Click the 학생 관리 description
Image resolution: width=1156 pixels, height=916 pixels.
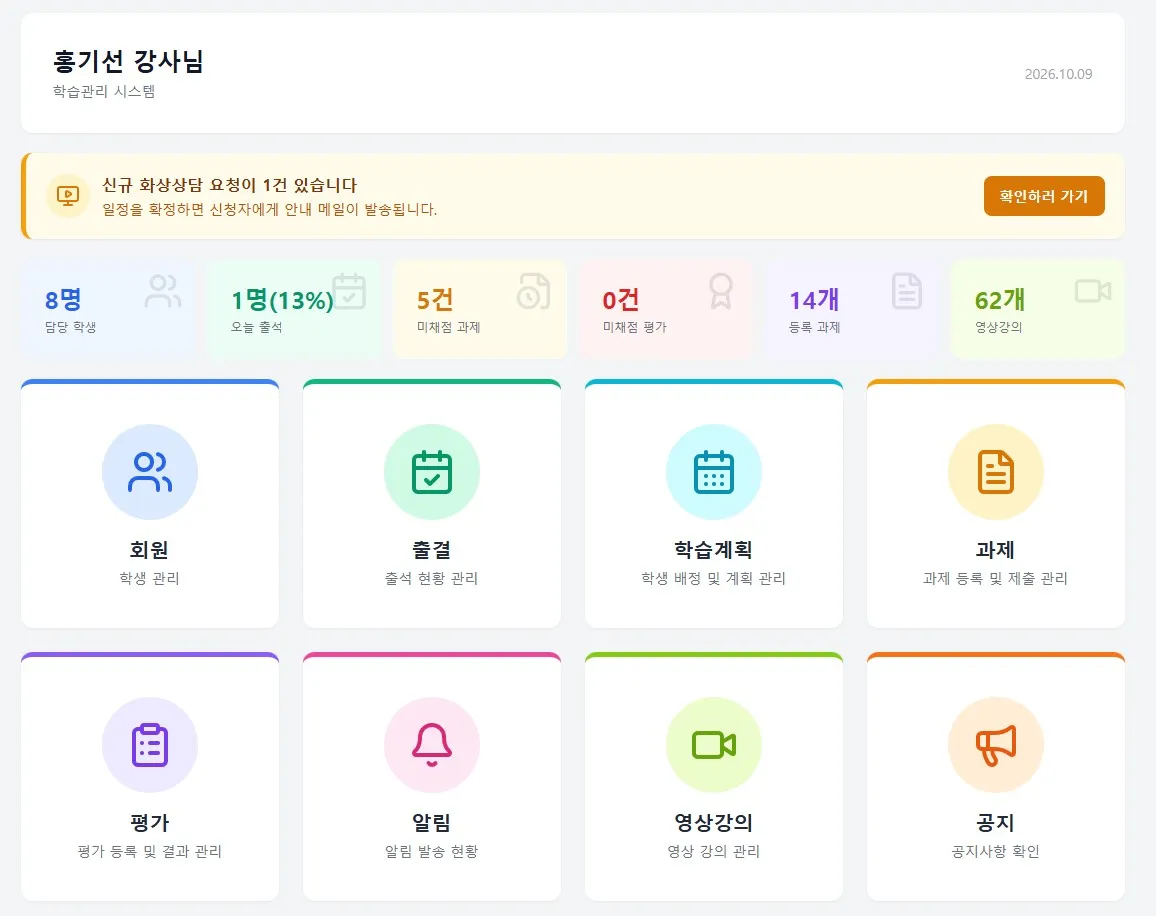(x=150, y=578)
